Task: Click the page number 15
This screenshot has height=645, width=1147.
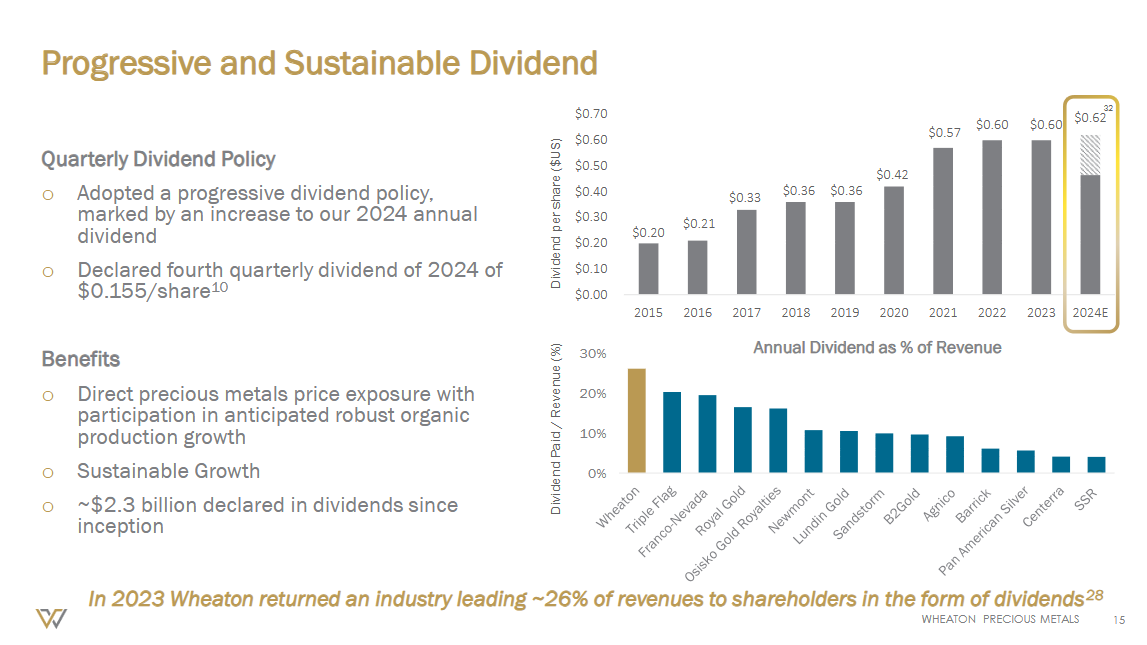Action: (1118, 620)
